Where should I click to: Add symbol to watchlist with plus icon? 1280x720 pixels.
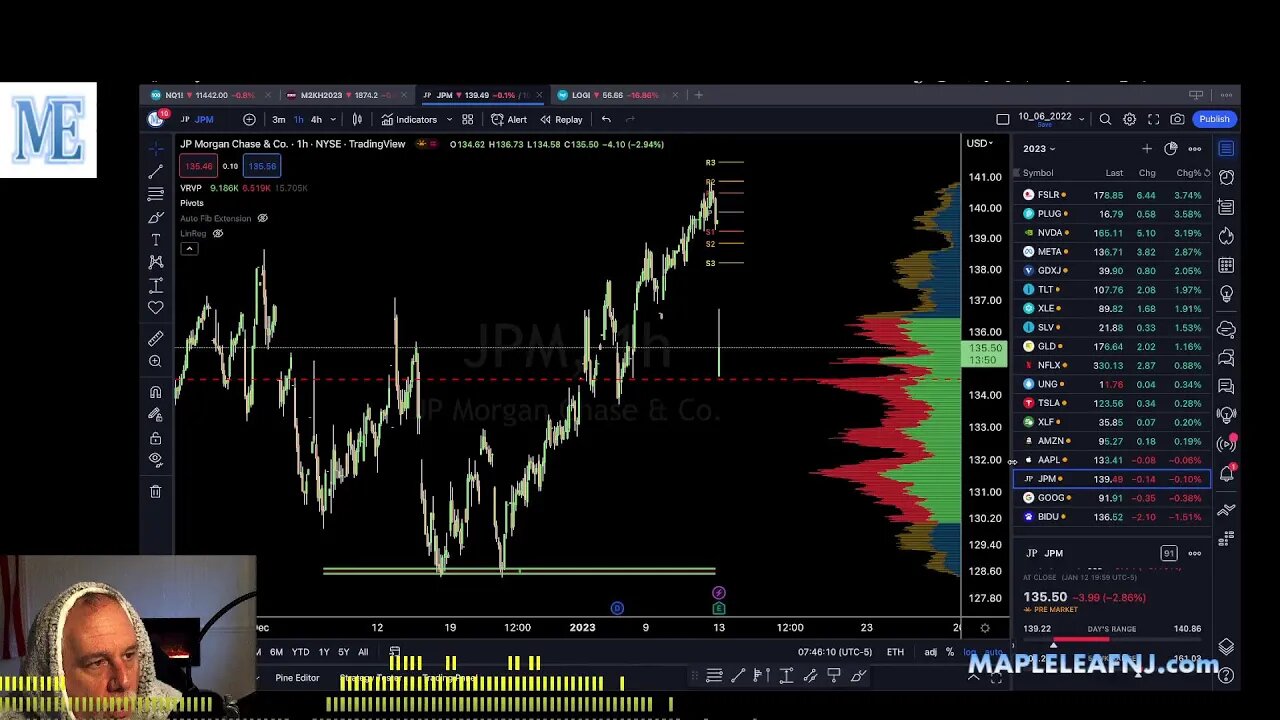1147,148
